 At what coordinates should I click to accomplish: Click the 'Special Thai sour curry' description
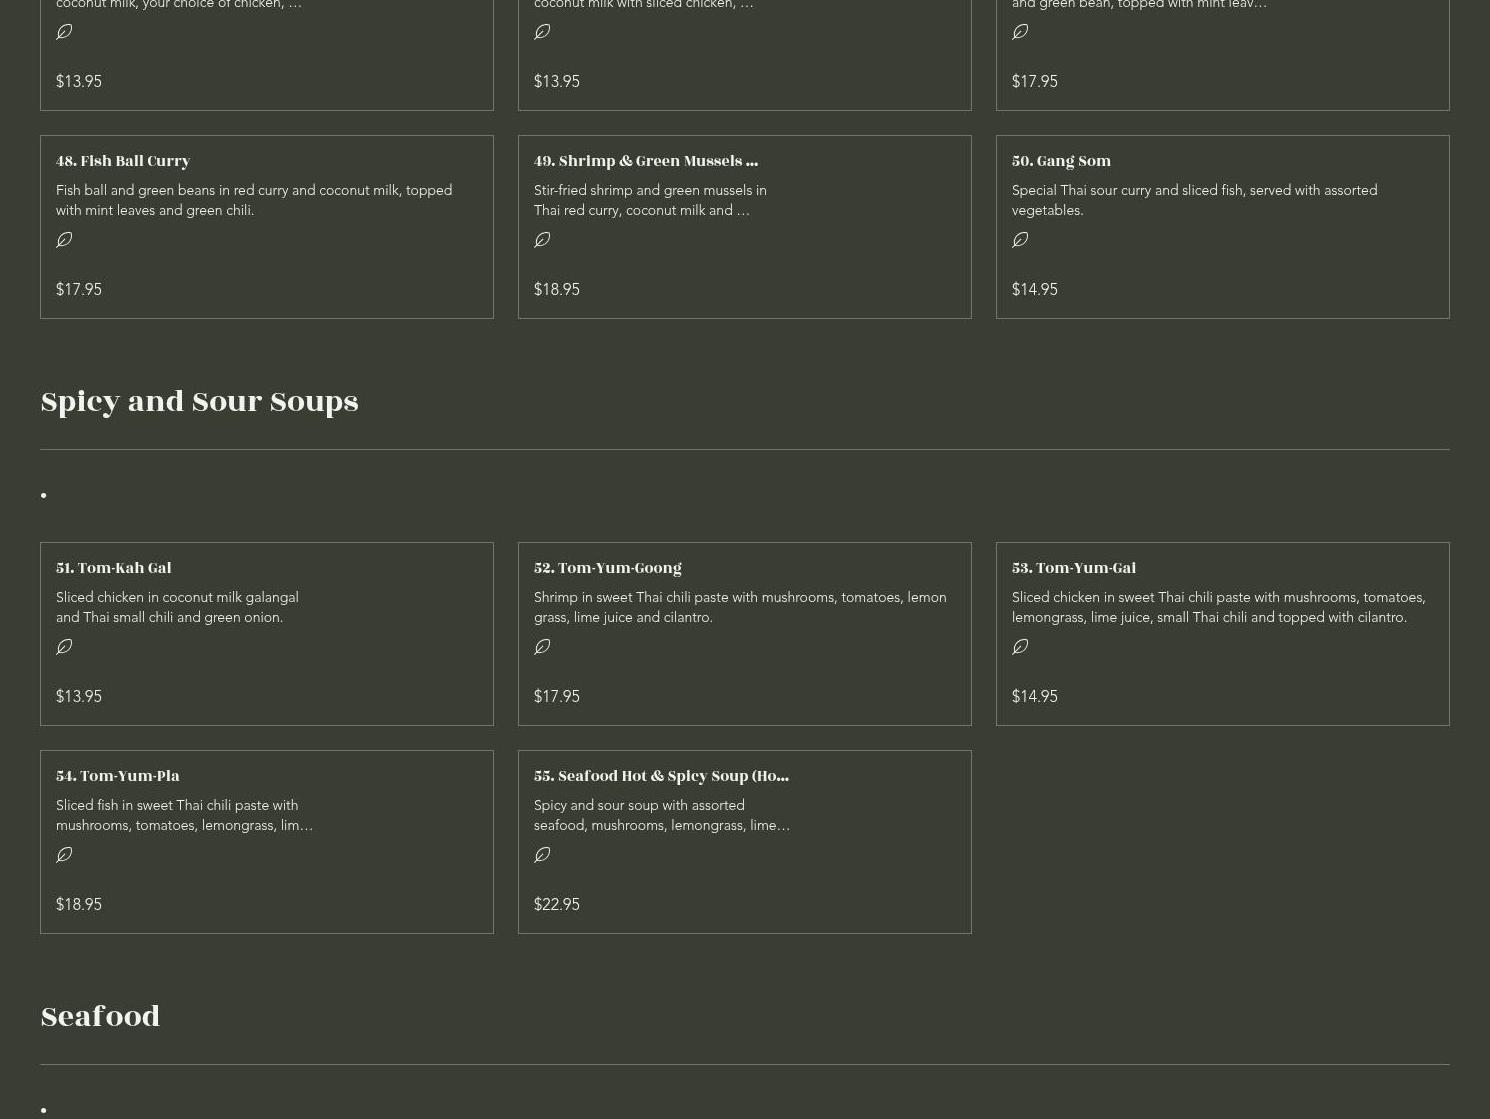[x=1194, y=200]
